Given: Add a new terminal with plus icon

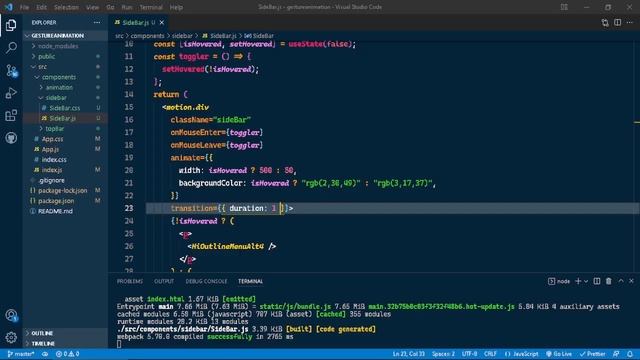Looking at the screenshot, I should point(578,281).
